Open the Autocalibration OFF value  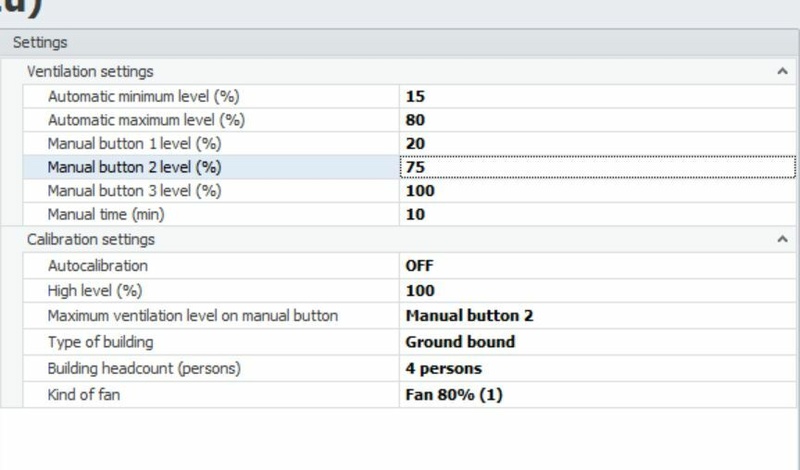[419, 266]
